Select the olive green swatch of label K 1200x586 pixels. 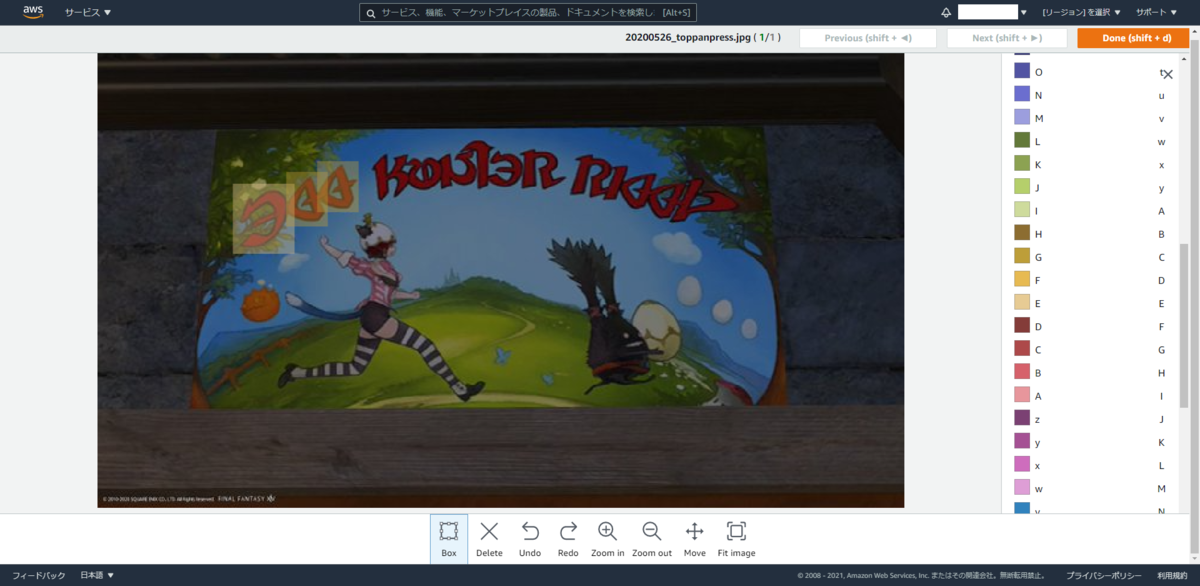(x=1022, y=163)
